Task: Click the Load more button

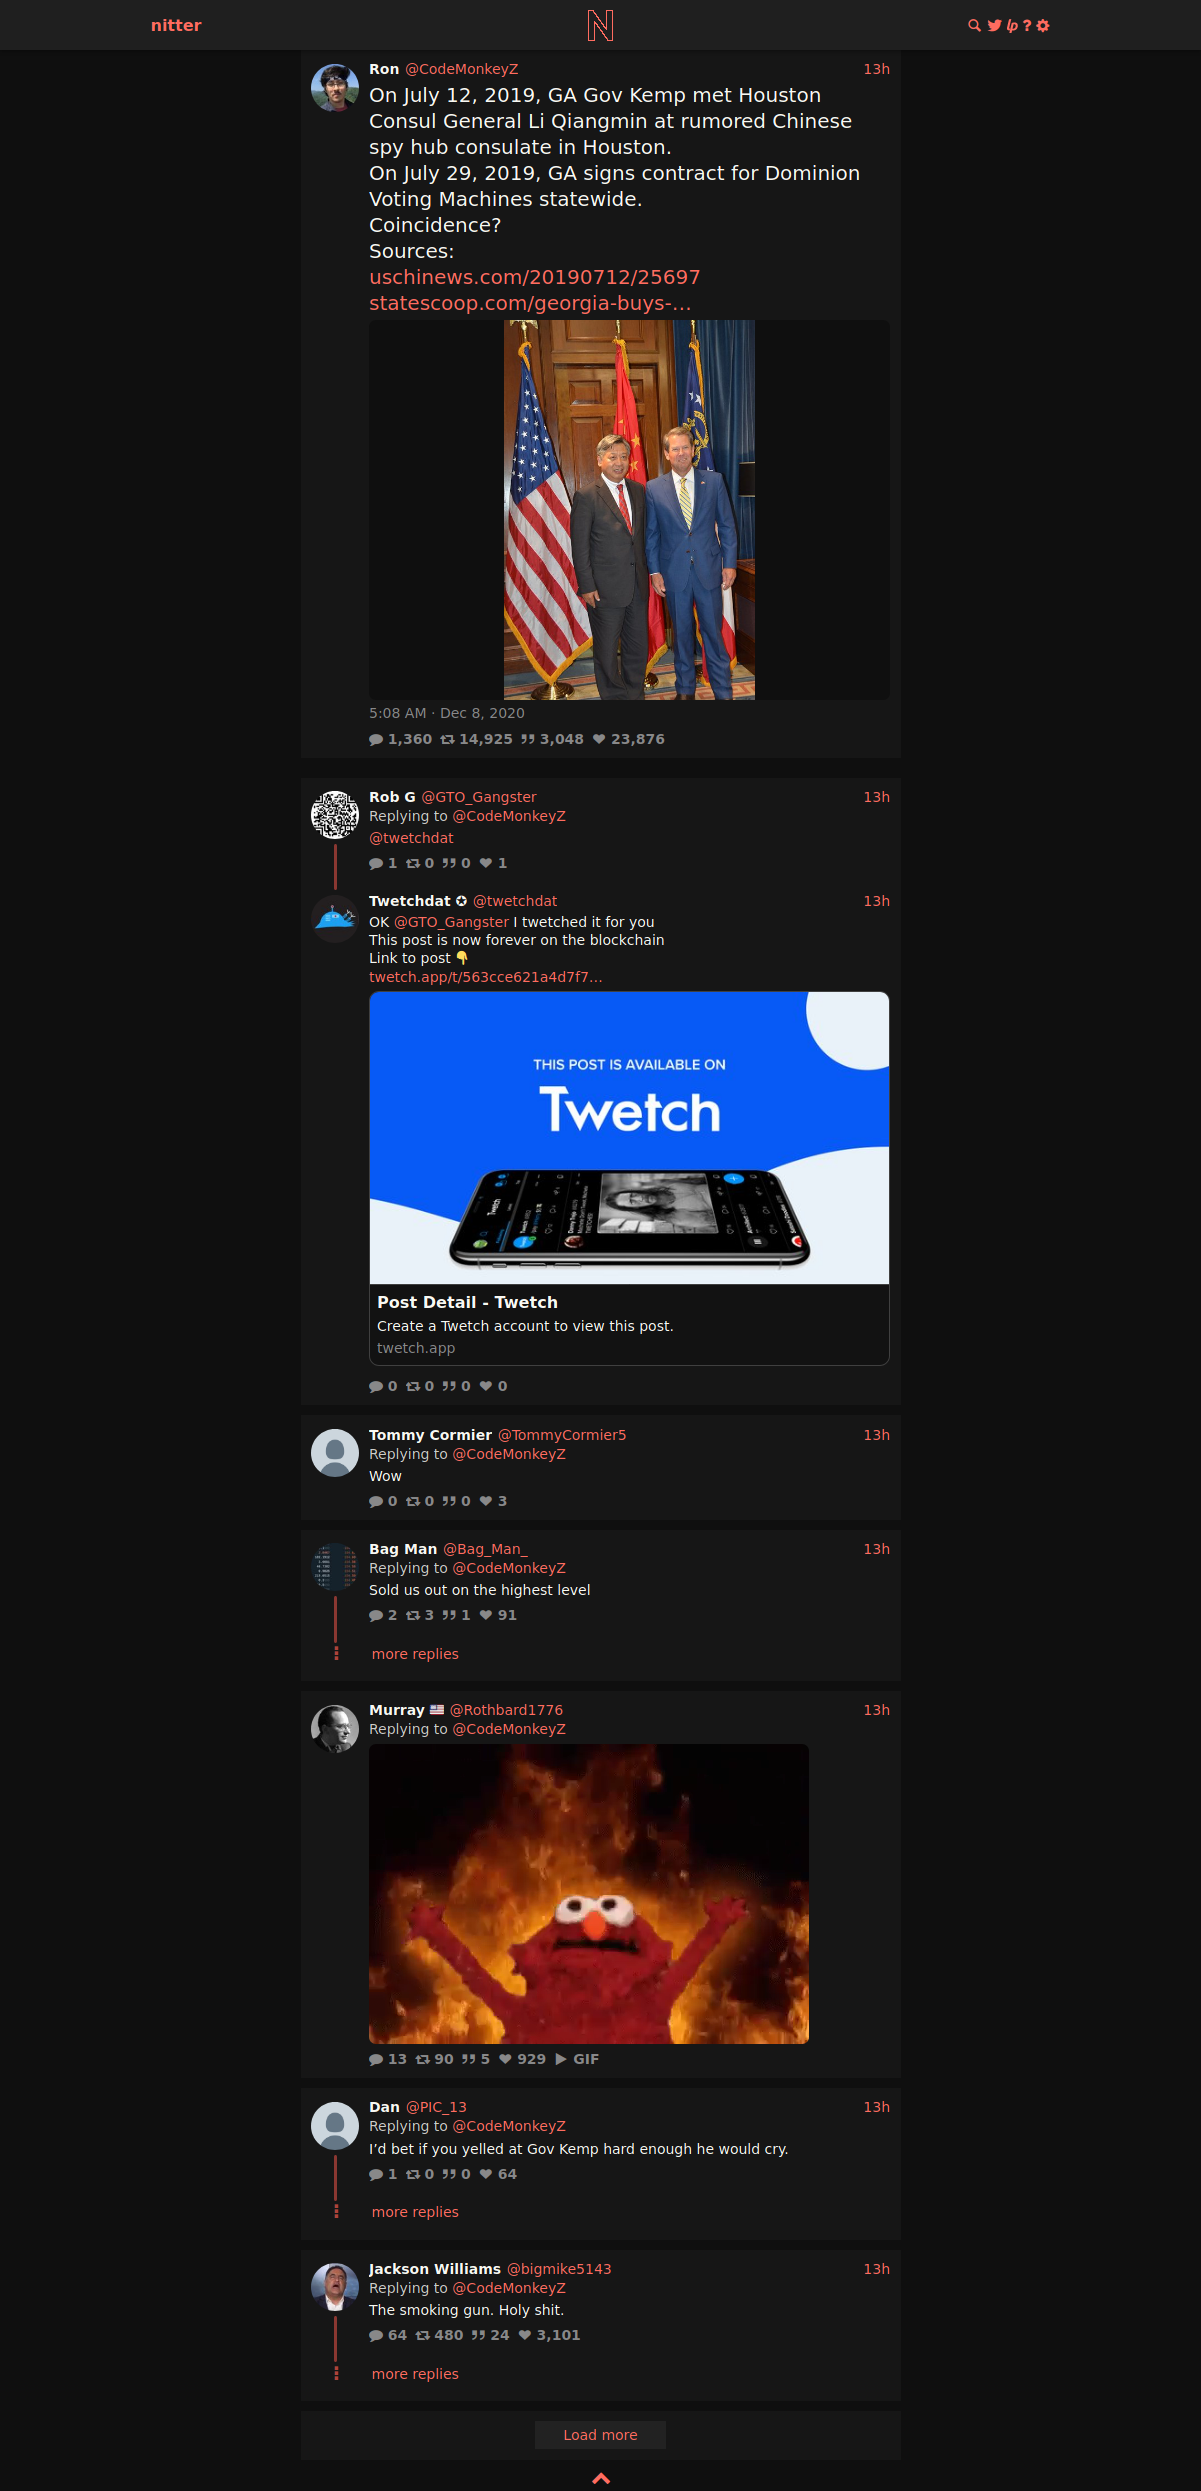Action: tap(600, 2435)
